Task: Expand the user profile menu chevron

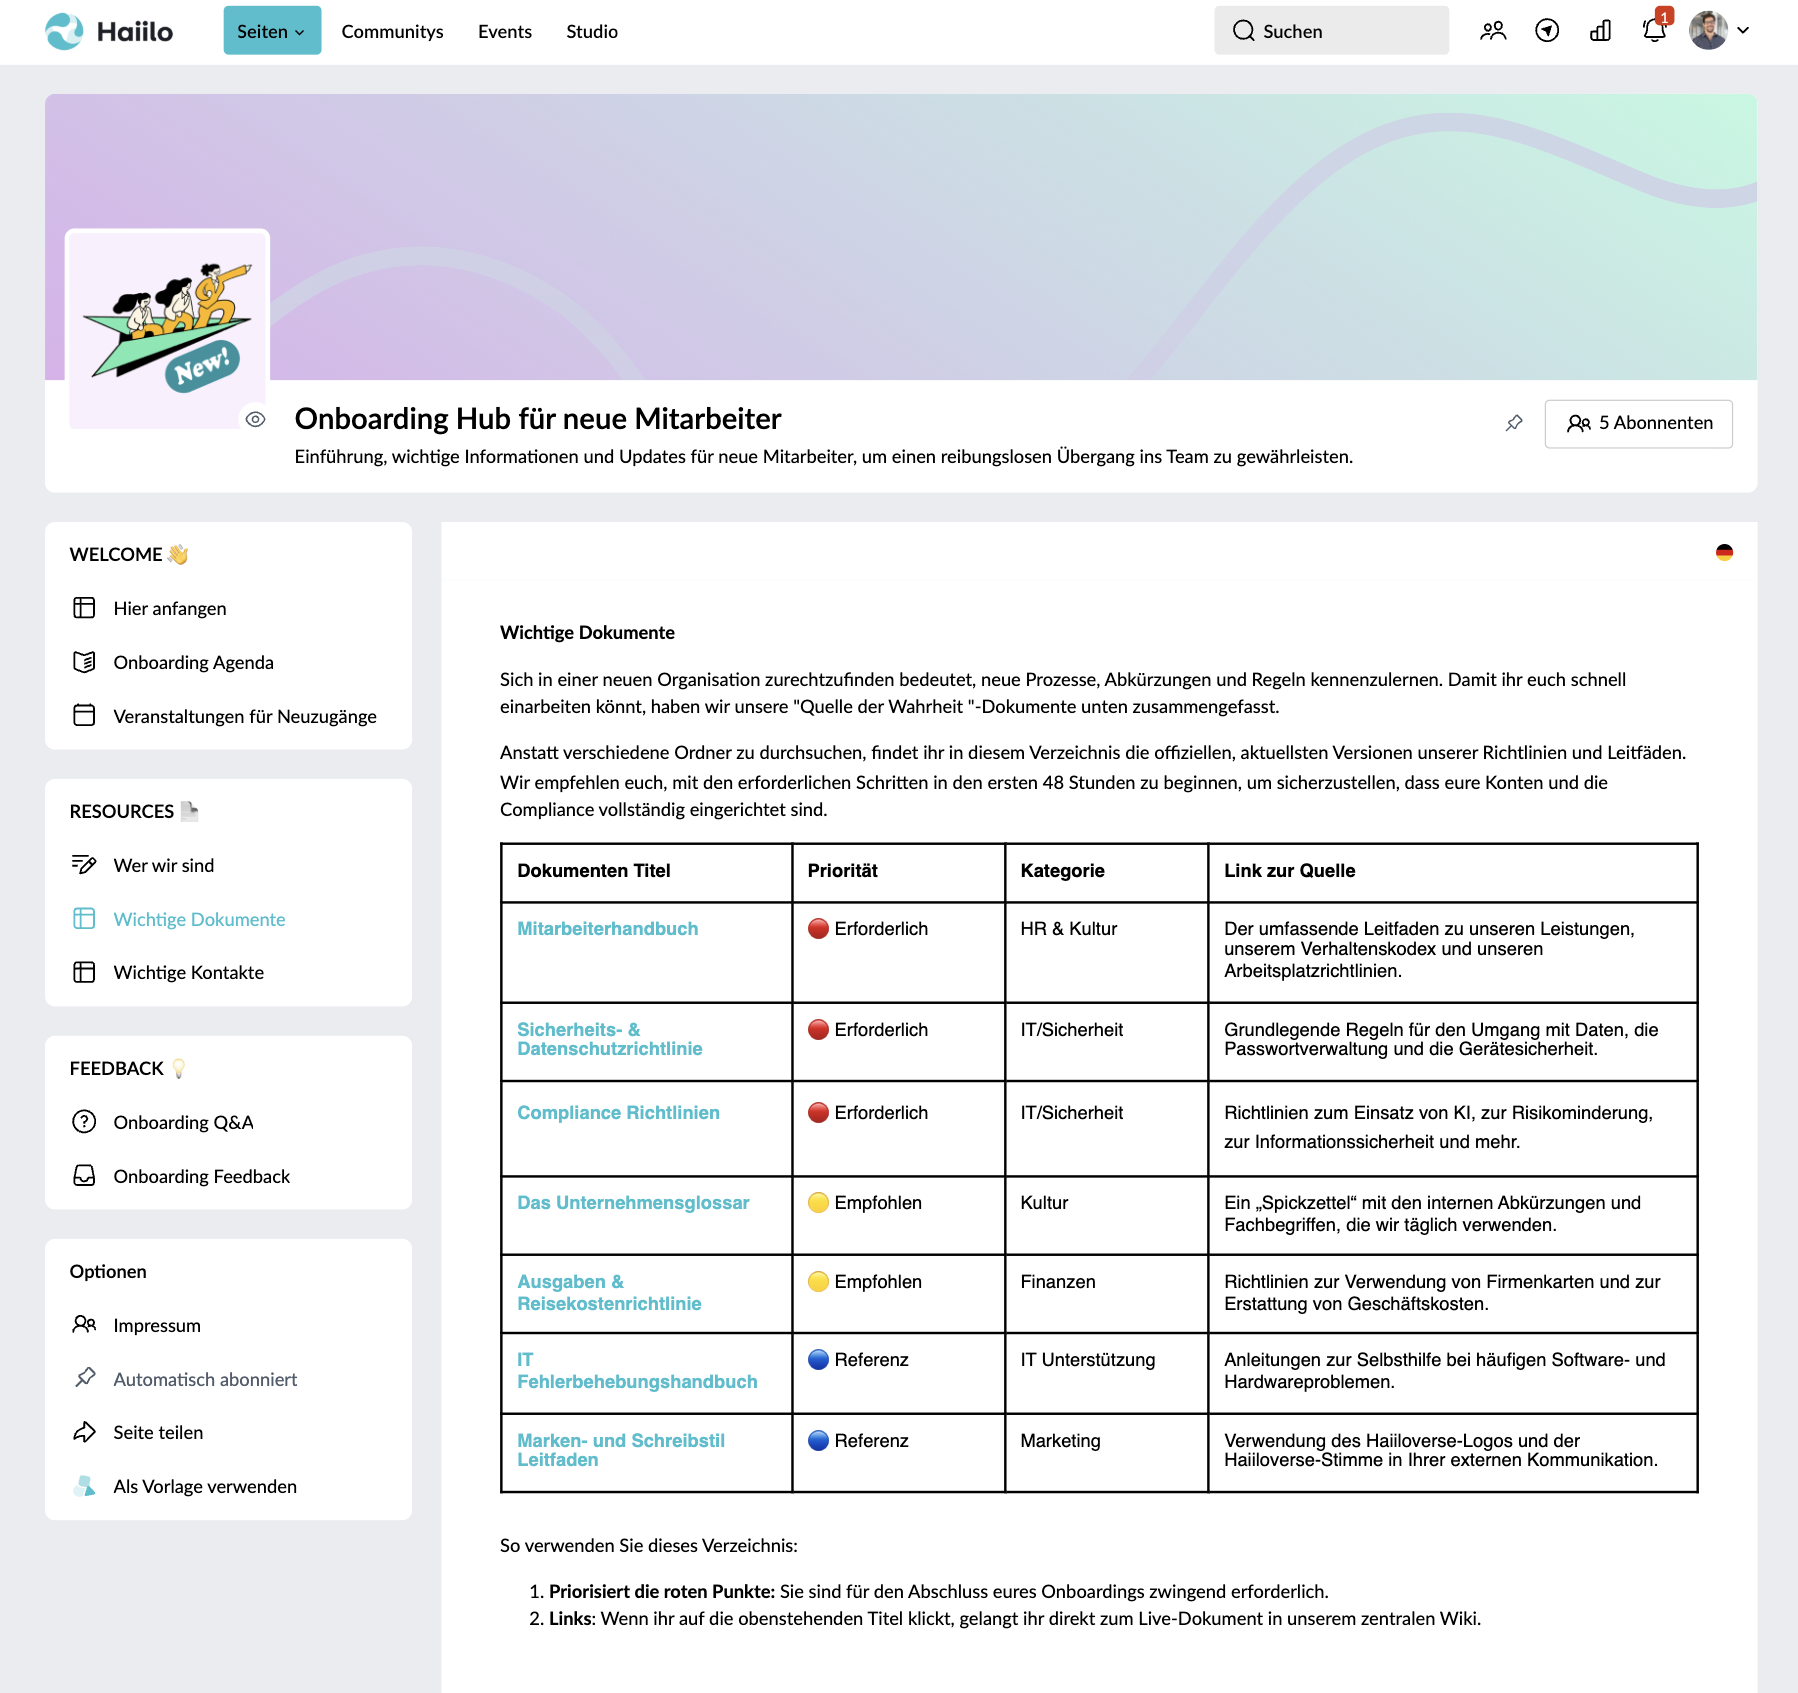Action: pyautogui.click(x=1743, y=31)
